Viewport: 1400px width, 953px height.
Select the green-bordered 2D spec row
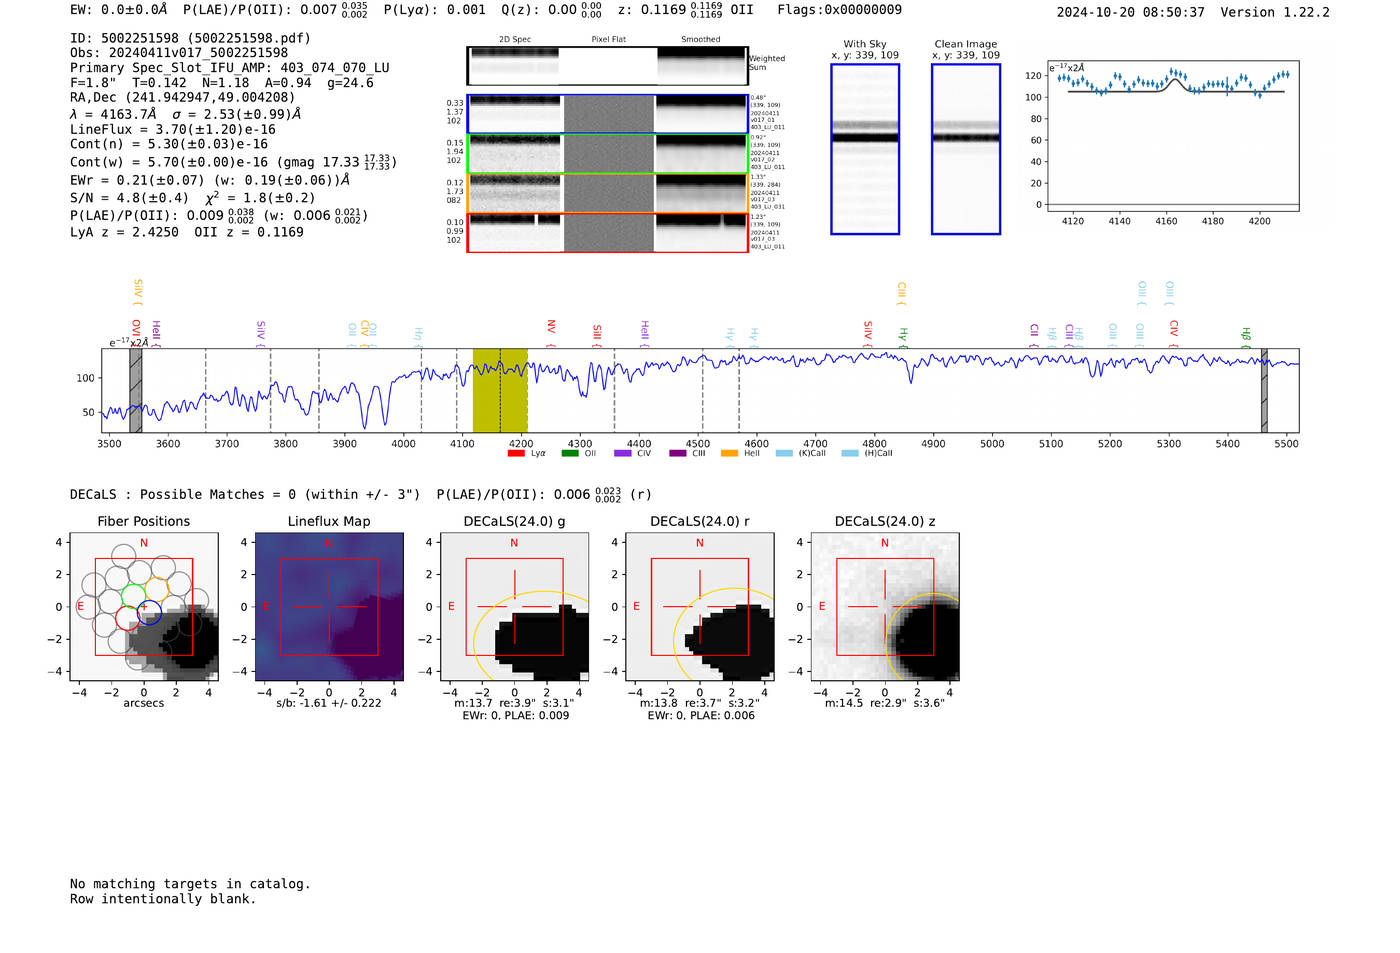click(x=607, y=154)
